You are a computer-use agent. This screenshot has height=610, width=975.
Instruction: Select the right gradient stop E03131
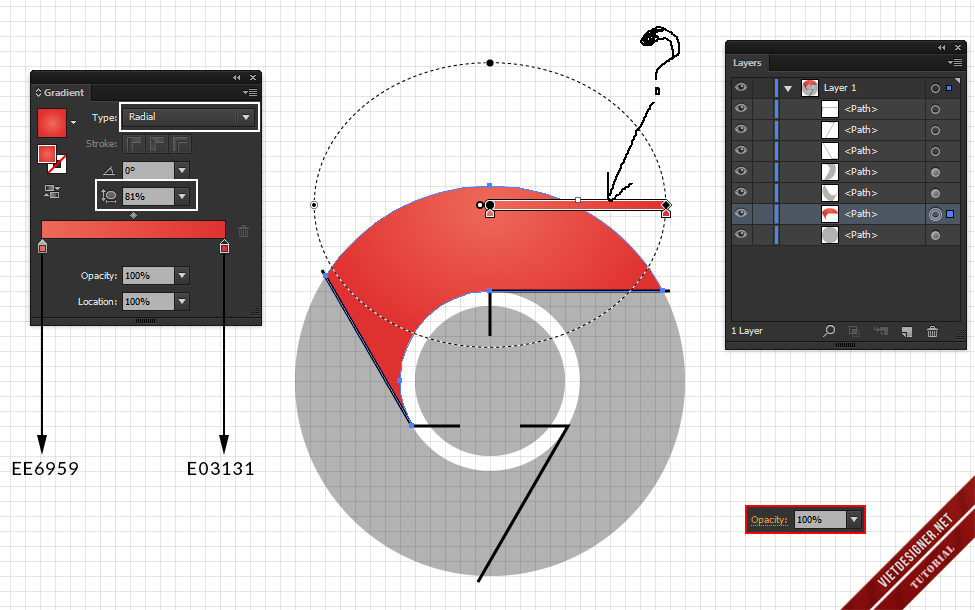[x=224, y=246]
